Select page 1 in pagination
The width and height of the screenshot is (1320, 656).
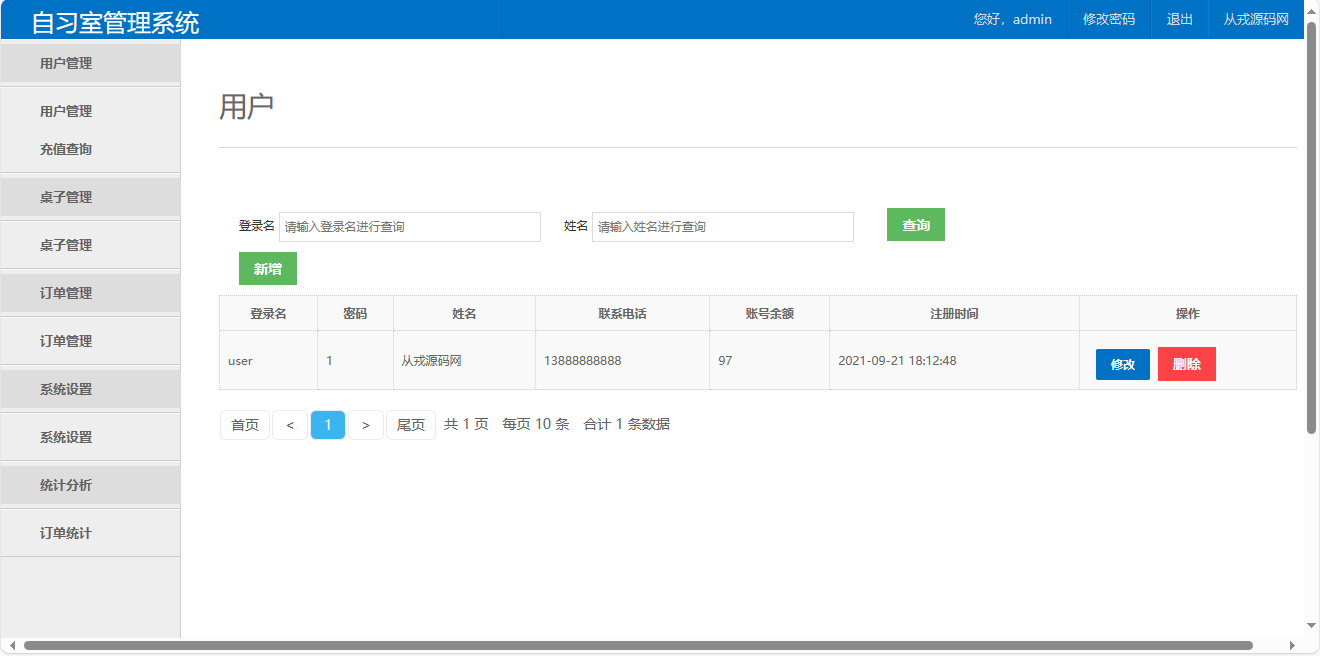click(328, 425)
